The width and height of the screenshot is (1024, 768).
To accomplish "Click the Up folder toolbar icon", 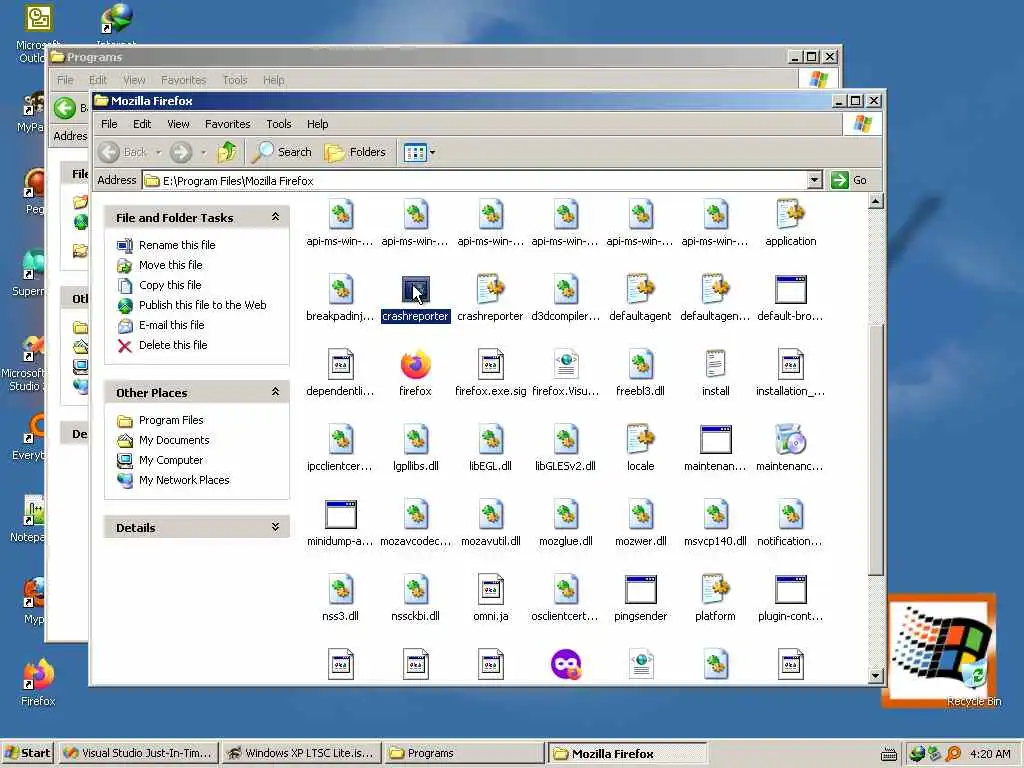I will [227, 152].
